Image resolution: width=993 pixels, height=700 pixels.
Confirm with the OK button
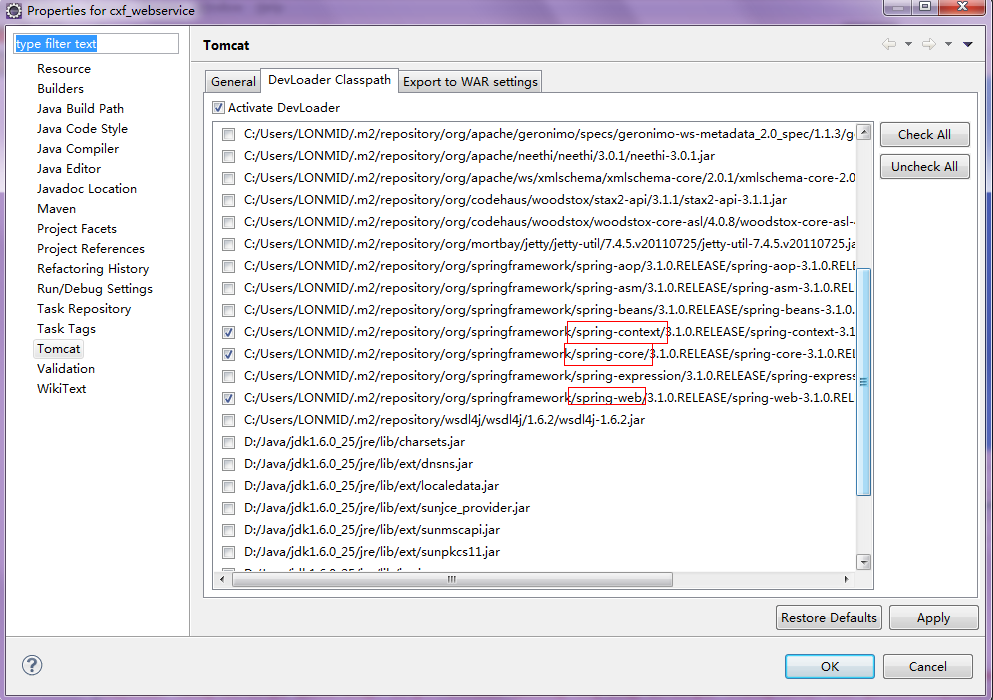830,666
